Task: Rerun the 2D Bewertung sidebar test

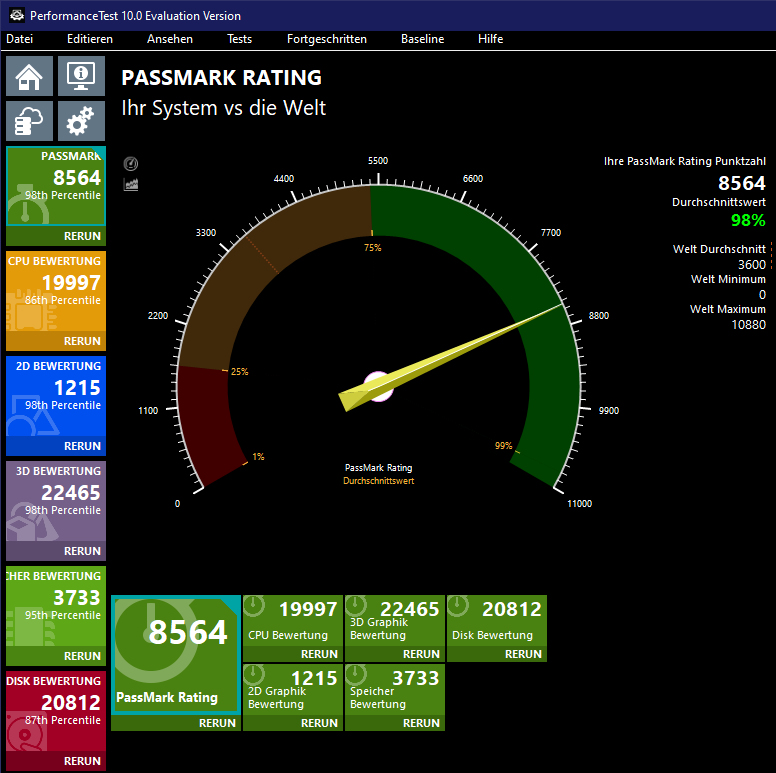Action: [x=82, y=446]
